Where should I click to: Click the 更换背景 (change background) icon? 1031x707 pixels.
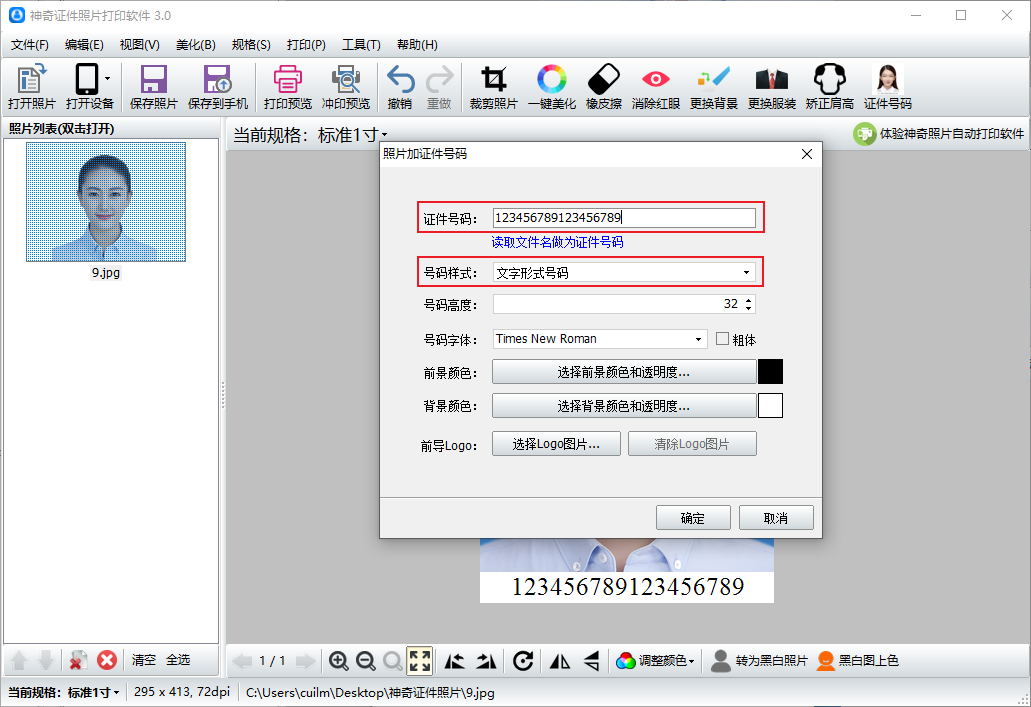pos(714,80)
